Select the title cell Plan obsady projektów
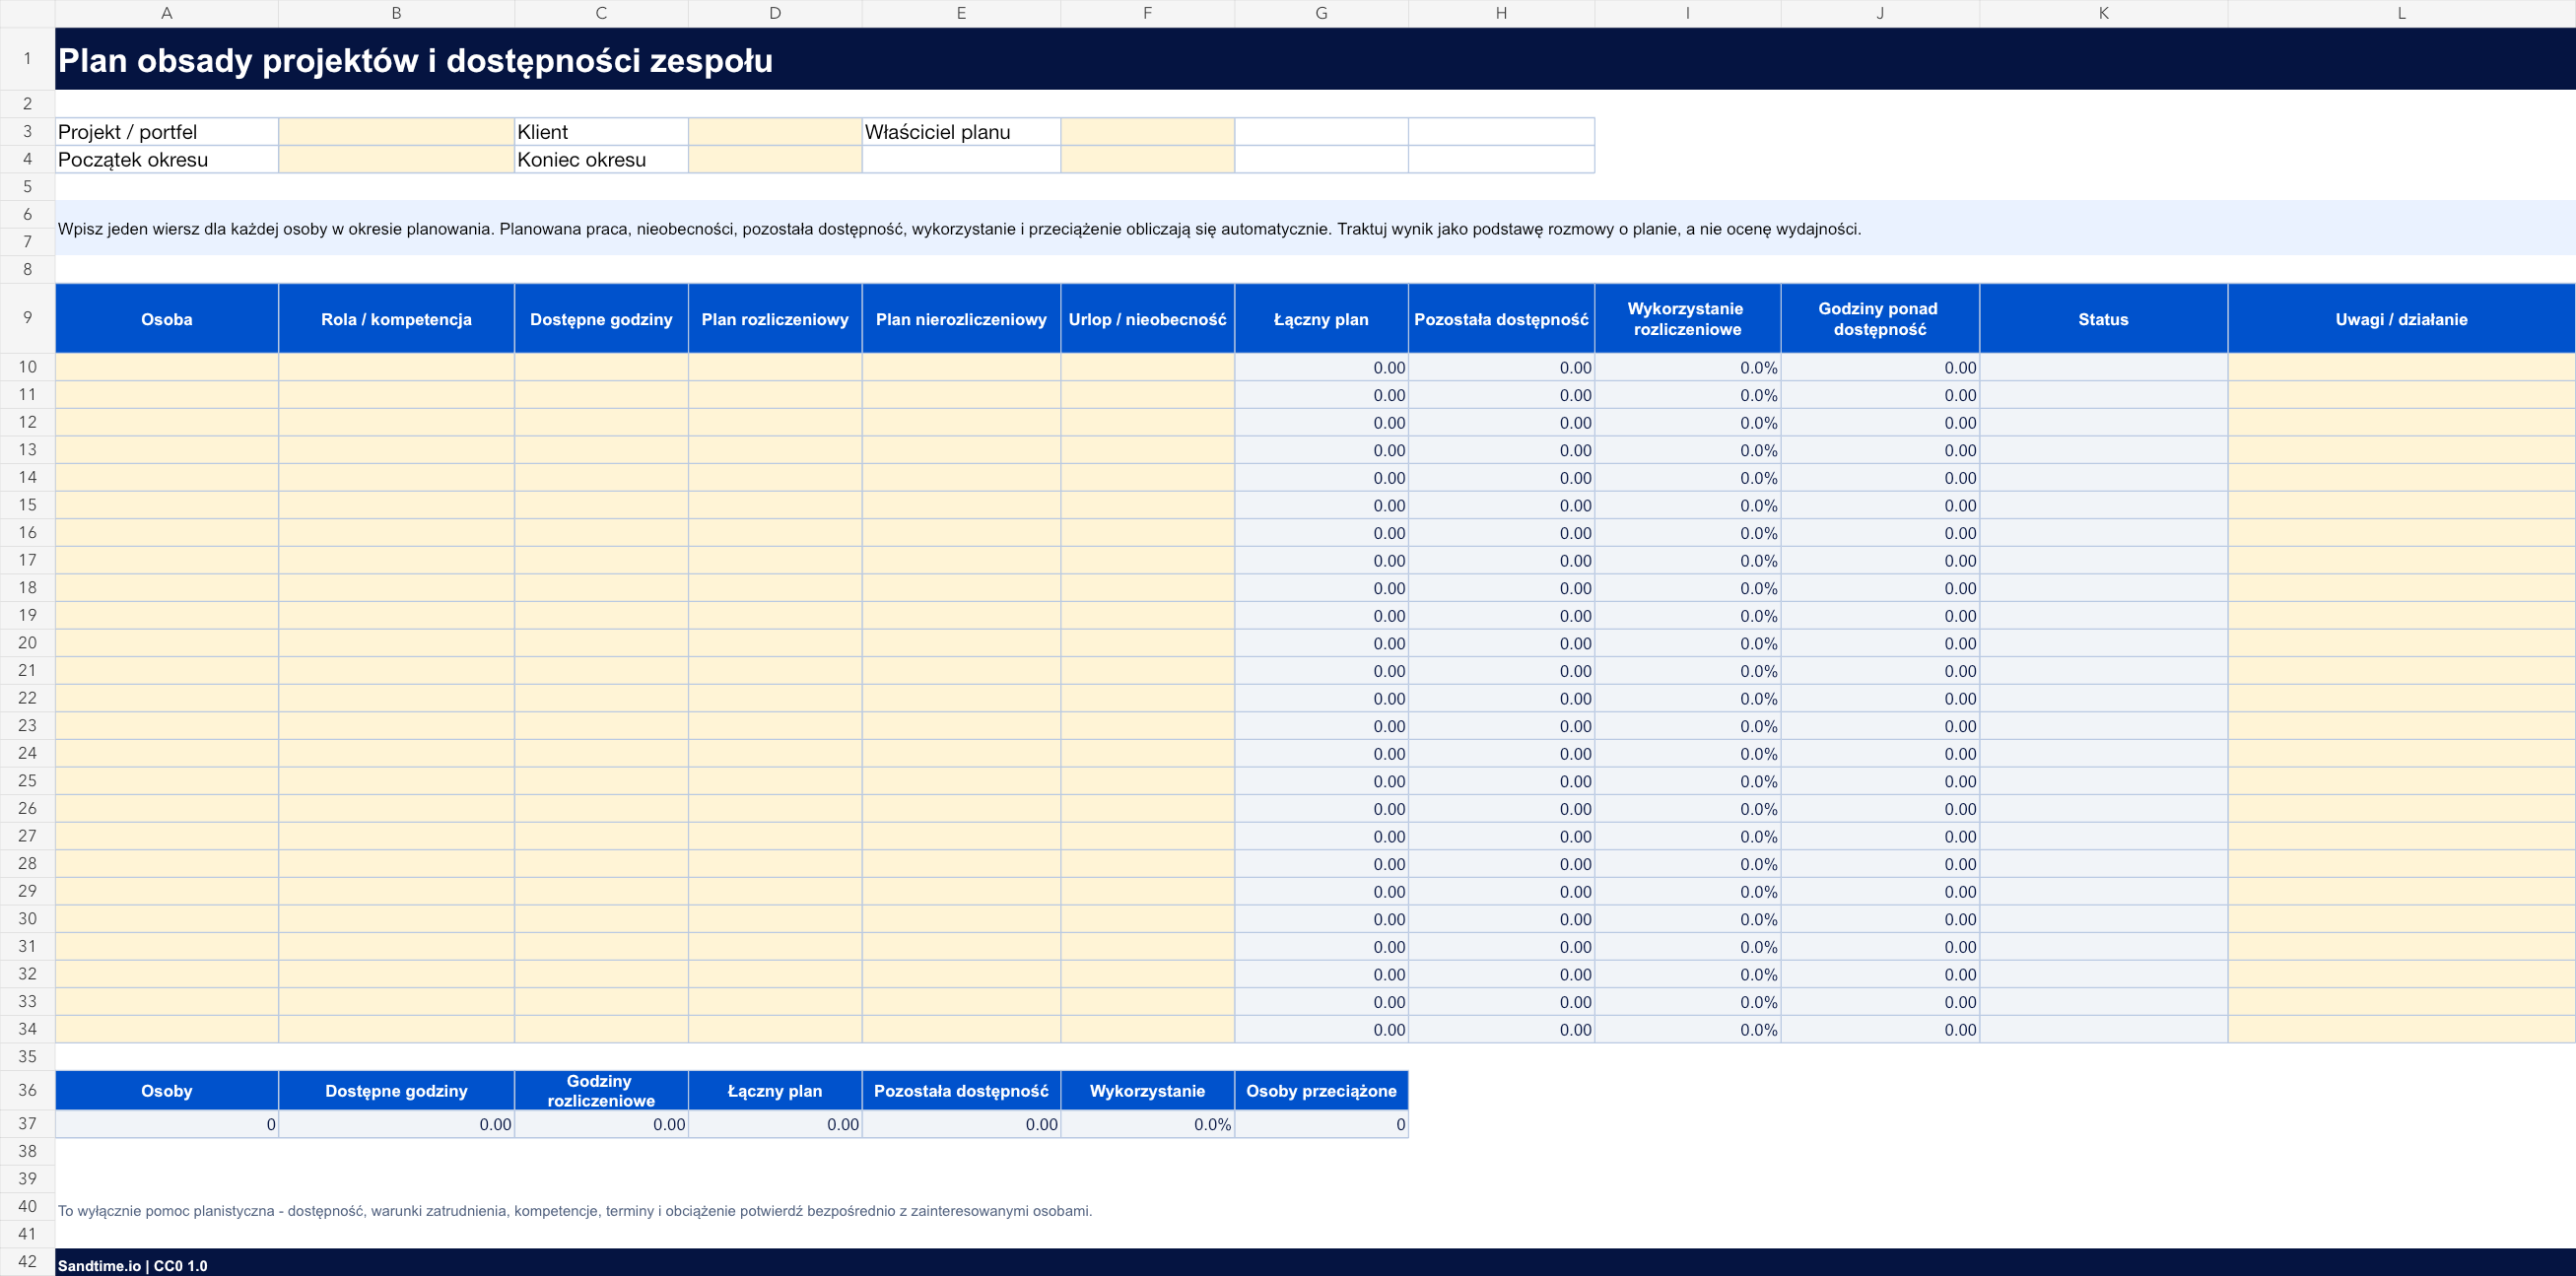 (1315, 59)
